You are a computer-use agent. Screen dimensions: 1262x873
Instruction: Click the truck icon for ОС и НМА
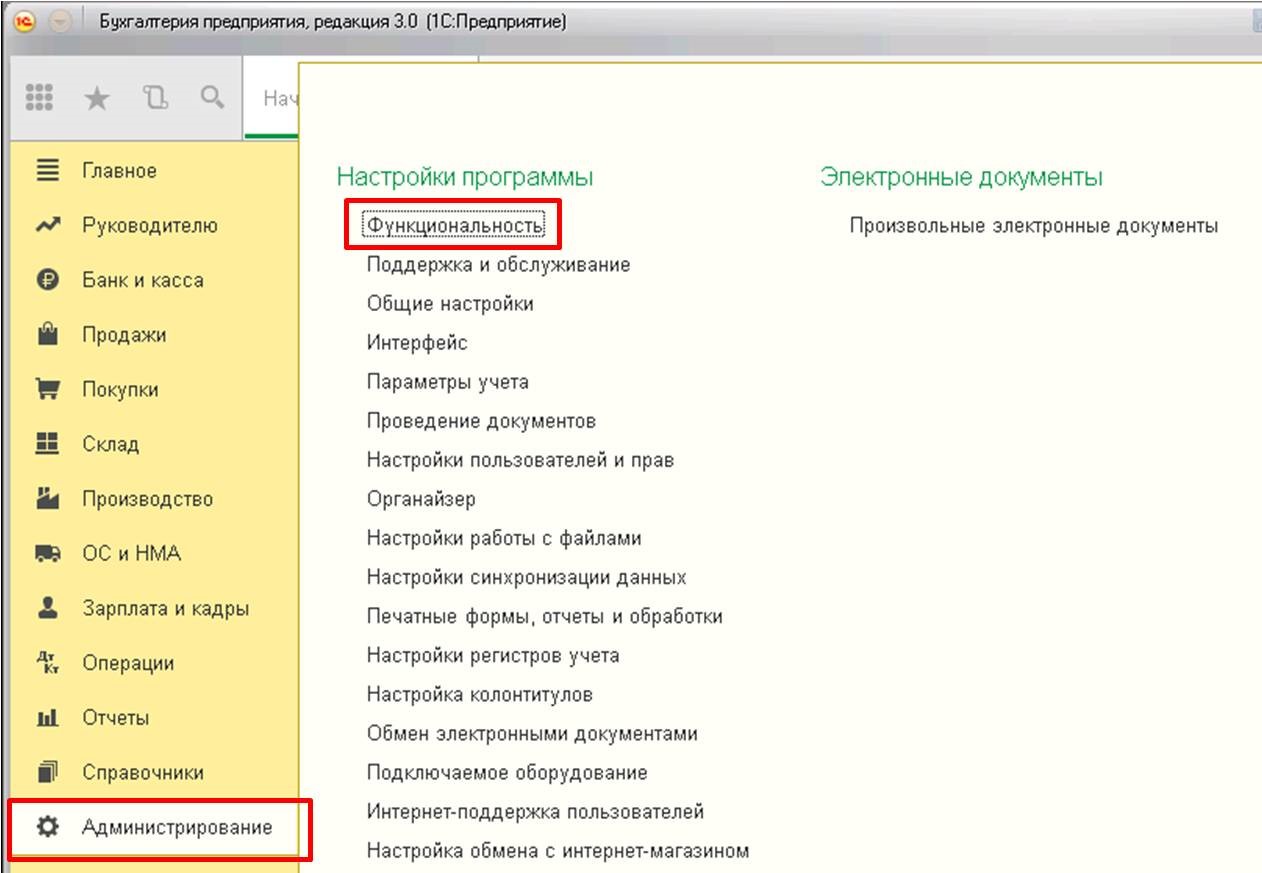pos(48,554)
